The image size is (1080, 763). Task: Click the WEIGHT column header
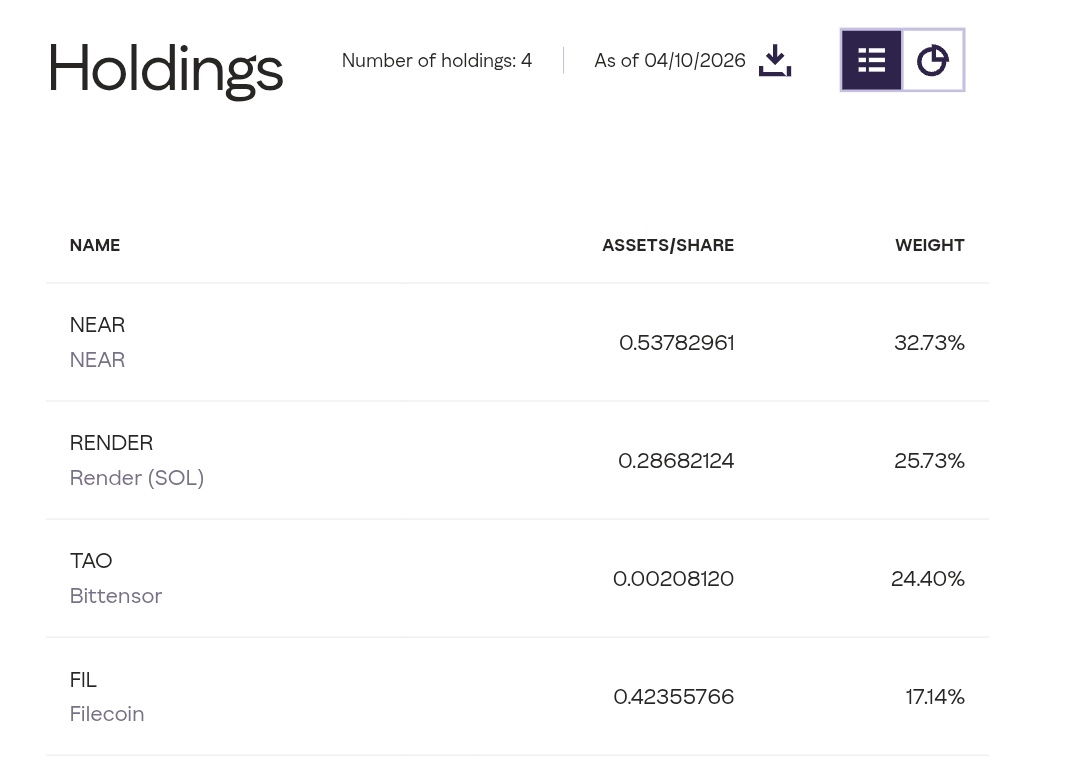pyautogui.click(x=929, y=245)
